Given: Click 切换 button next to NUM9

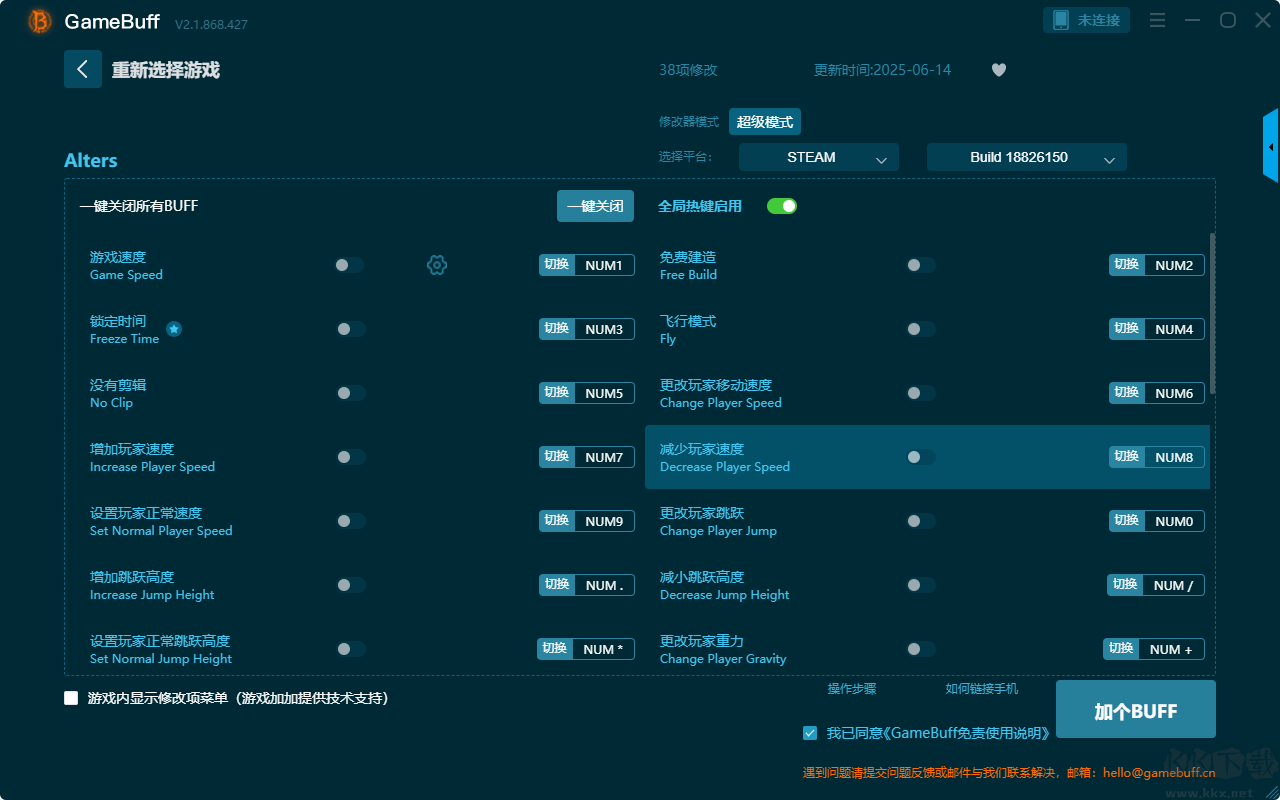Looking at the screenshot, I should click(x=557, y=521).
